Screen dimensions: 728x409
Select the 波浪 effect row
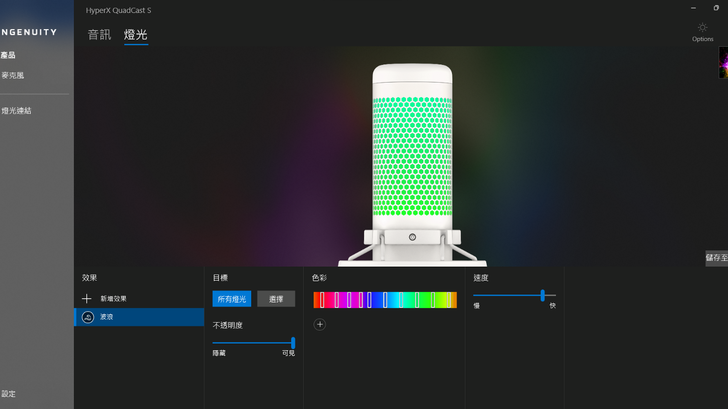click(x=139, y=317)
